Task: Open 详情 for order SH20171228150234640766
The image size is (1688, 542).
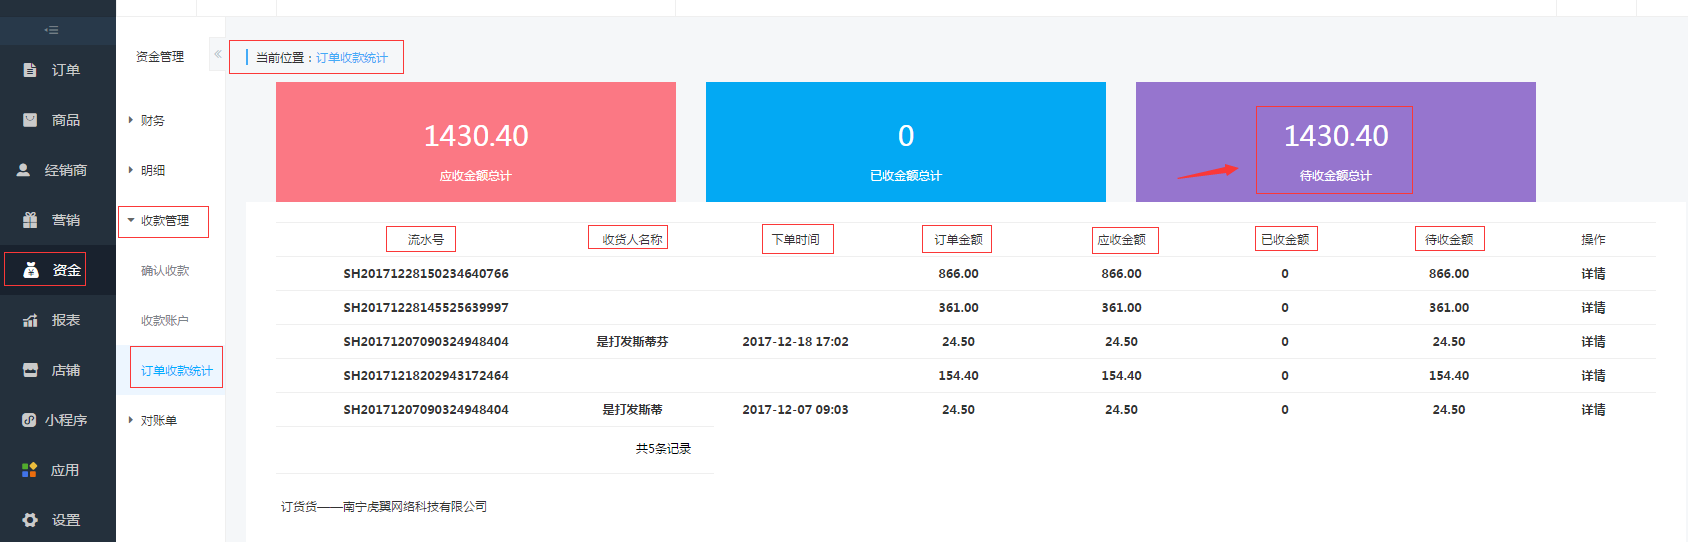Action: tap(1593, 274)
